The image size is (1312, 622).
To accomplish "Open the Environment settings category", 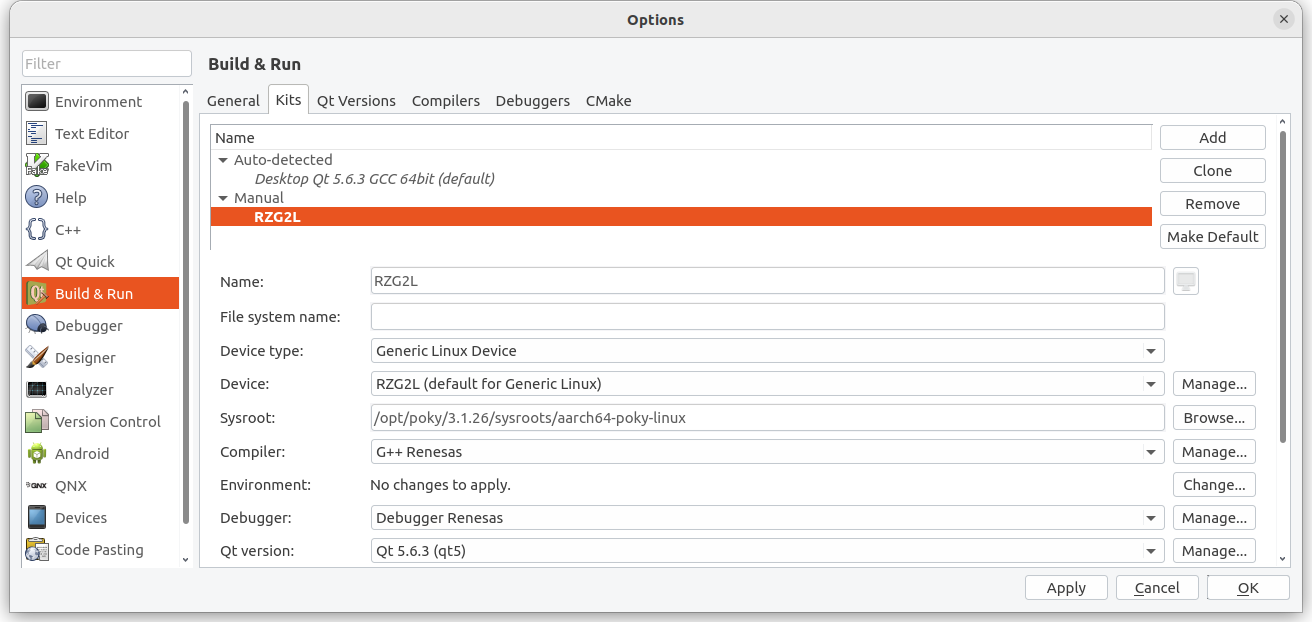I will (x=98, y=102).
